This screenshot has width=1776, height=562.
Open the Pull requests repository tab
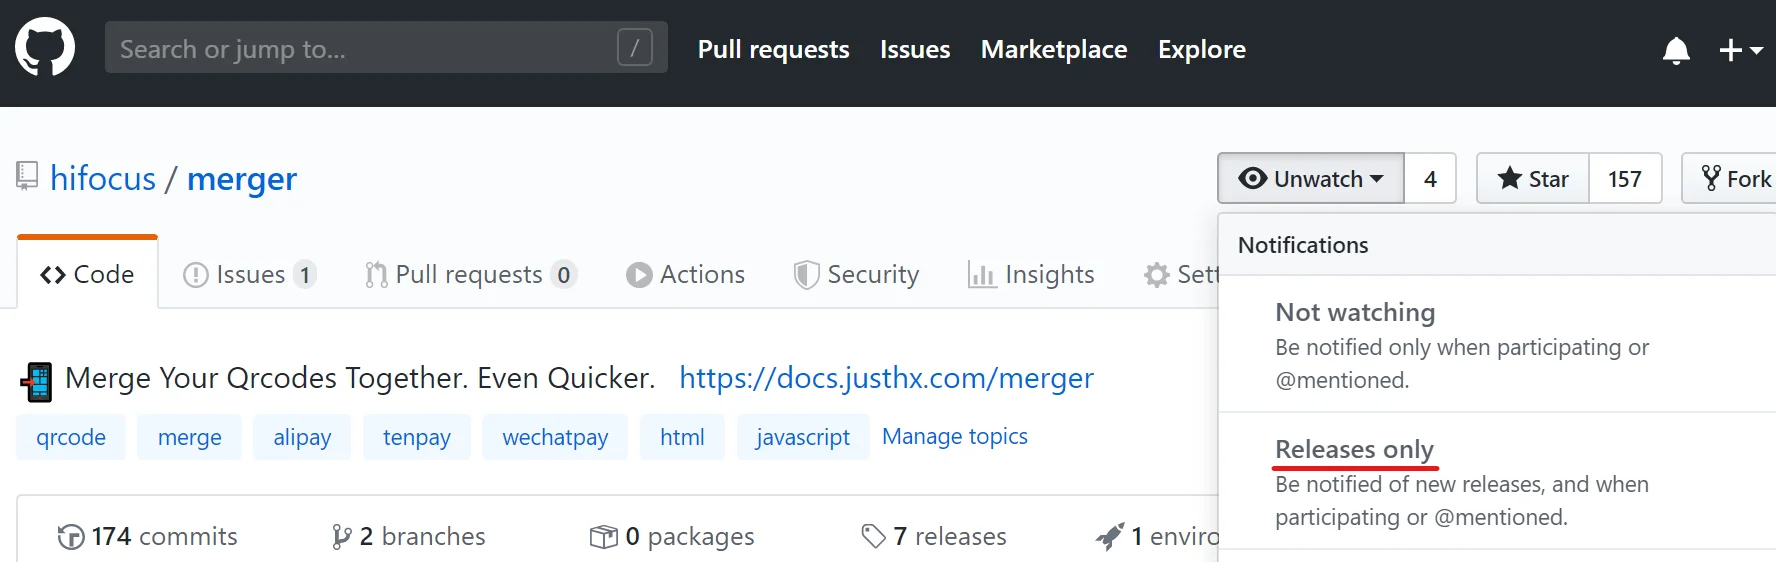(x=469, y=275)
